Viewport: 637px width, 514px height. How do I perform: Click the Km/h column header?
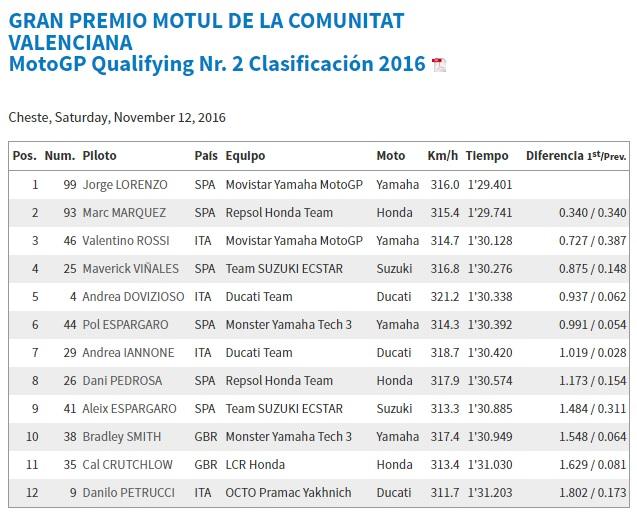pyautogui.click(x=442, y=156)
